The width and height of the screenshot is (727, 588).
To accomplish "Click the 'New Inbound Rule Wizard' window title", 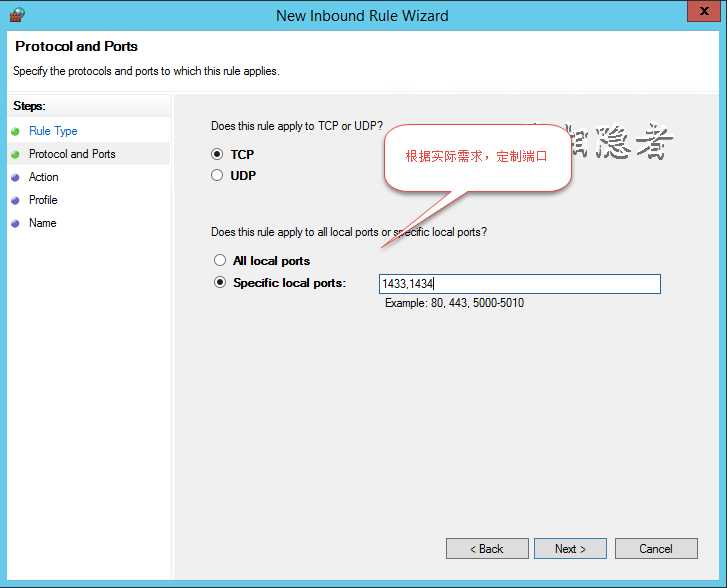I will tap(362, 16).
